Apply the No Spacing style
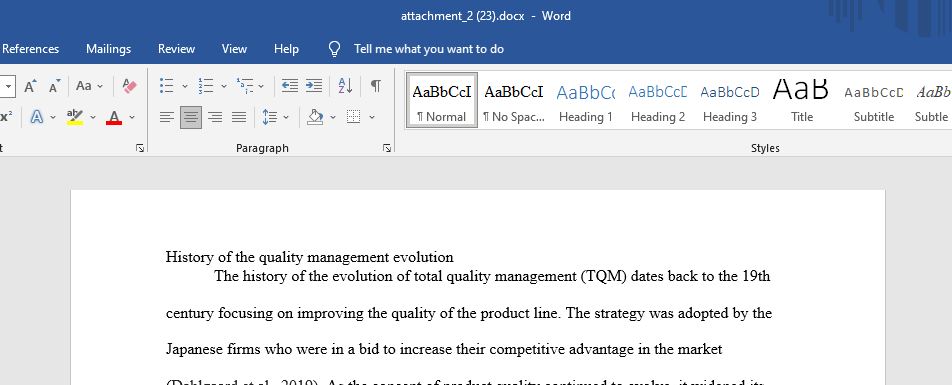 514,101
